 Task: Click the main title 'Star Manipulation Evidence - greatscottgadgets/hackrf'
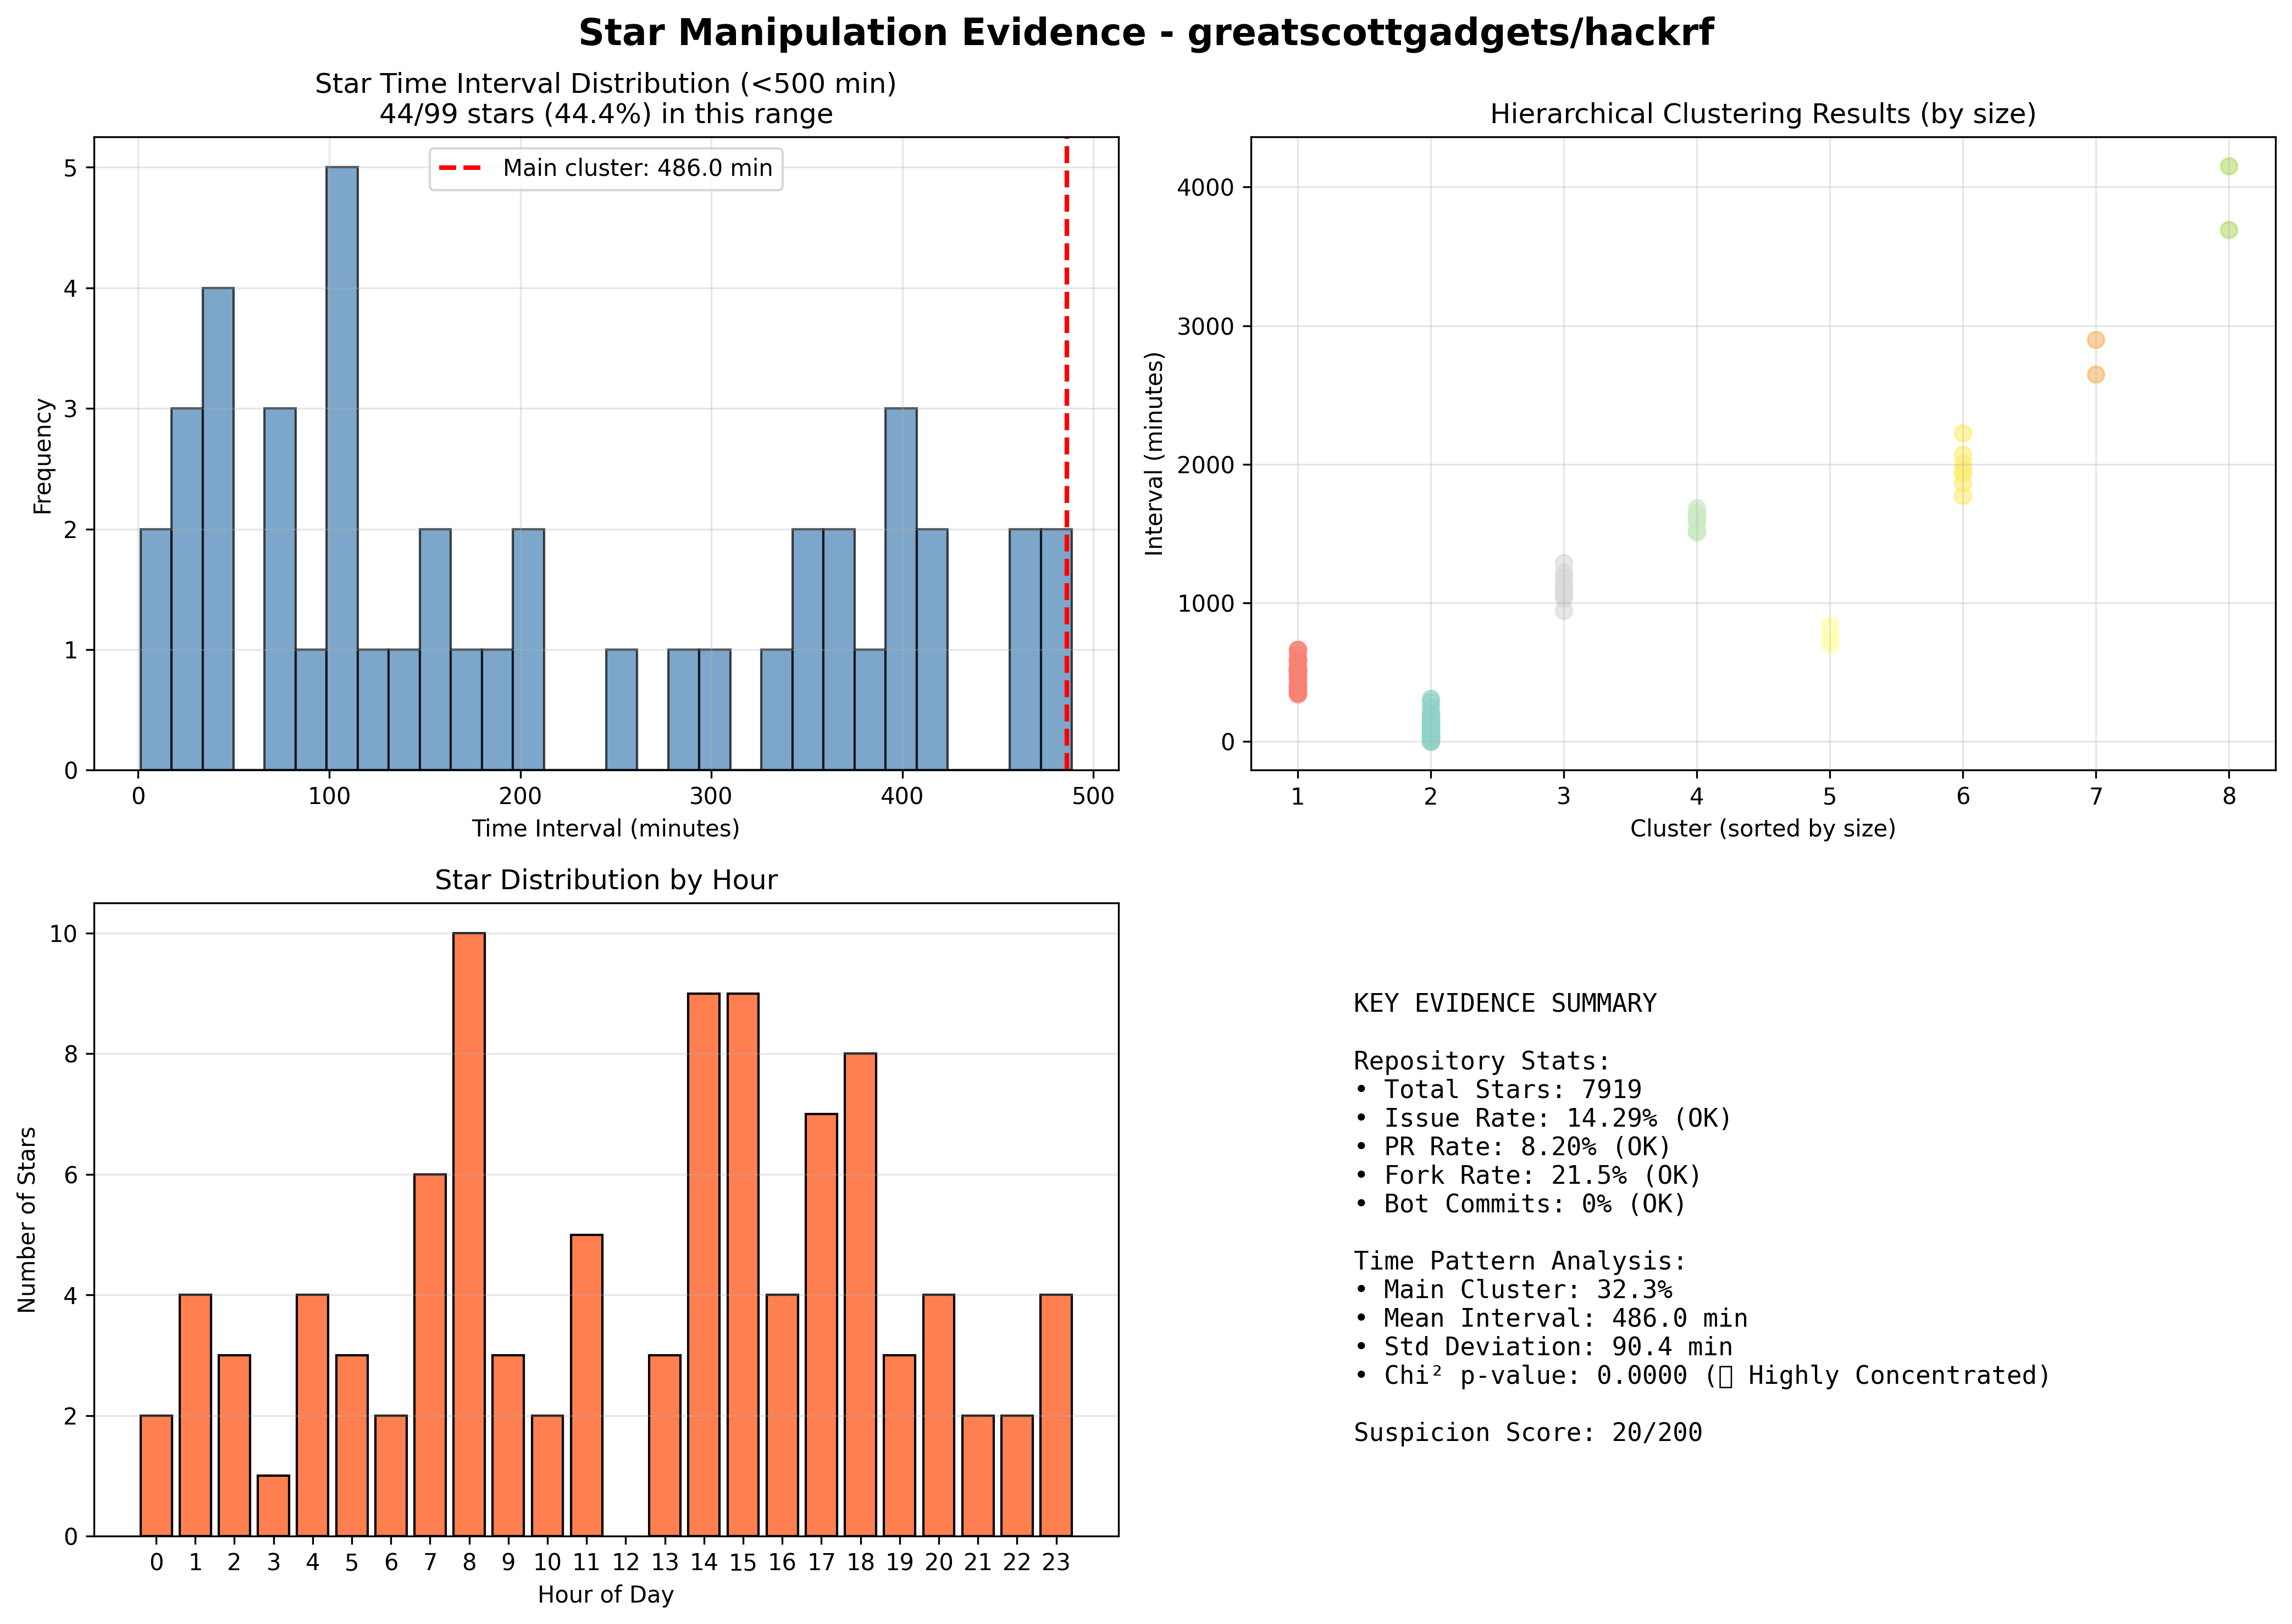(1145, 33)
